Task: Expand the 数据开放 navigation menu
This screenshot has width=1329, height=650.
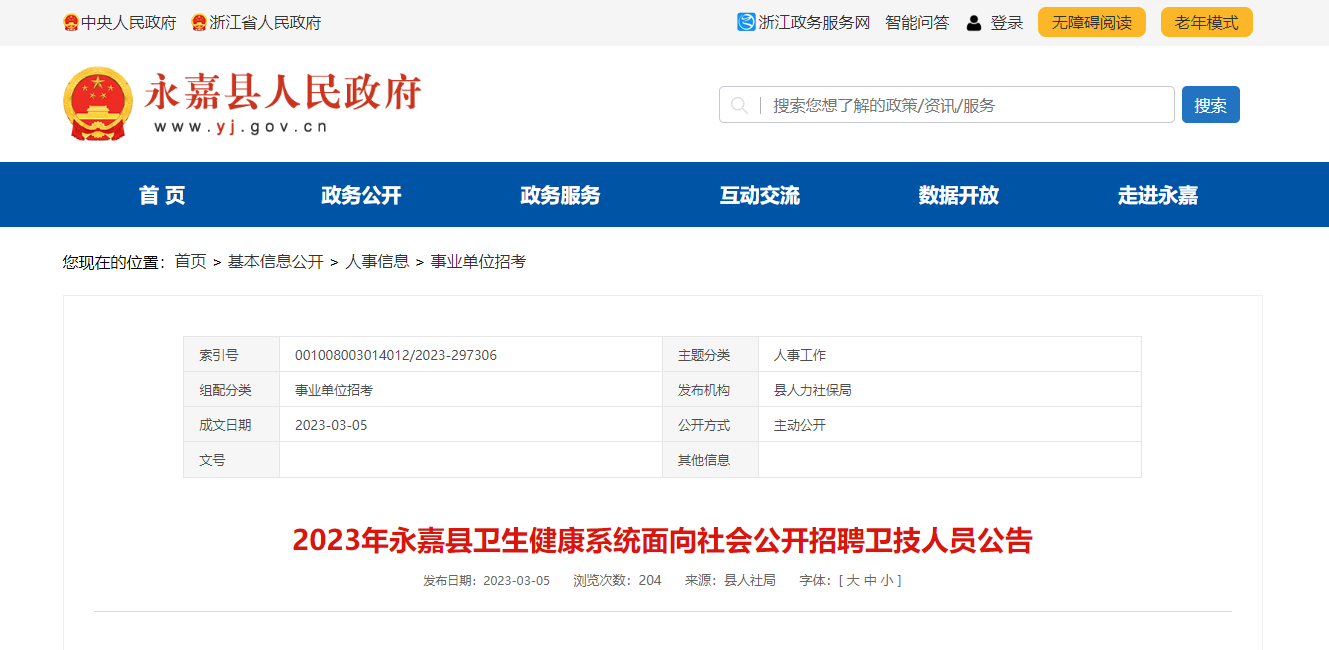Action: (x=958, y=195)
